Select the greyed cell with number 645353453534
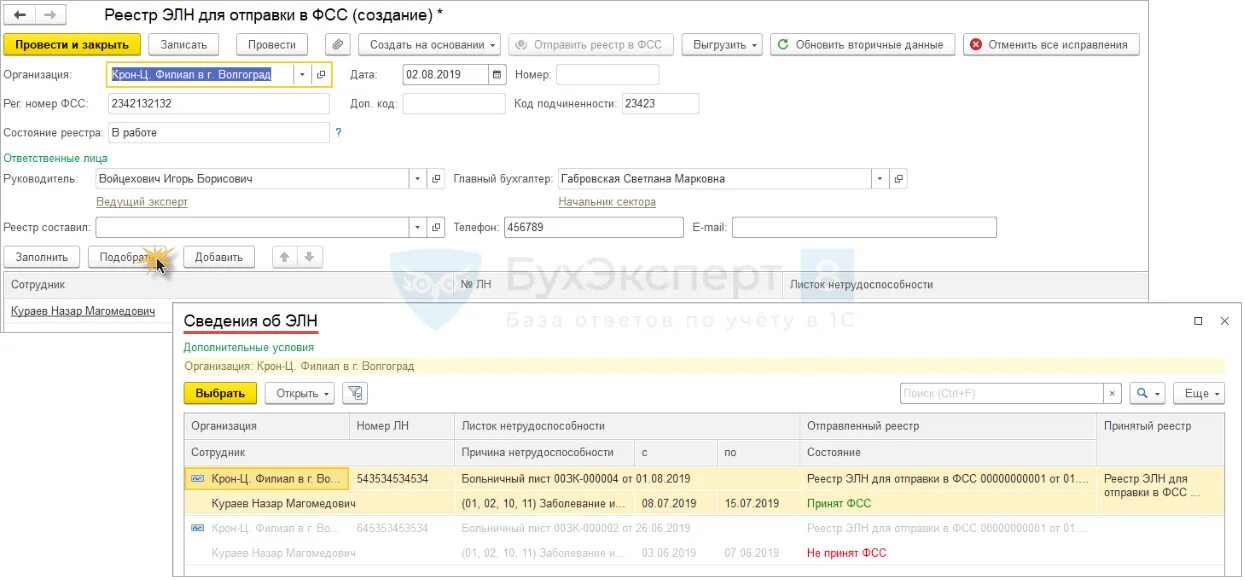Image resolution: width=1245 pixels, height=580 pixels. point(401,528)
